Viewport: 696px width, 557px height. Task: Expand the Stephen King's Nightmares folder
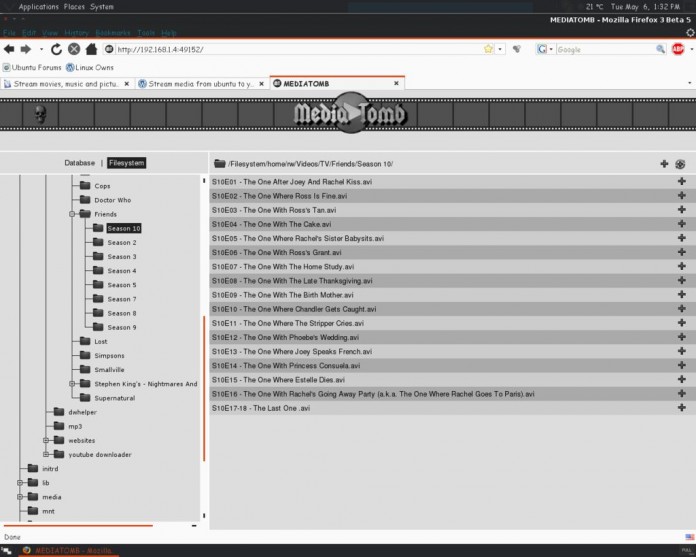pyautogui.click(x=72, y=383)
